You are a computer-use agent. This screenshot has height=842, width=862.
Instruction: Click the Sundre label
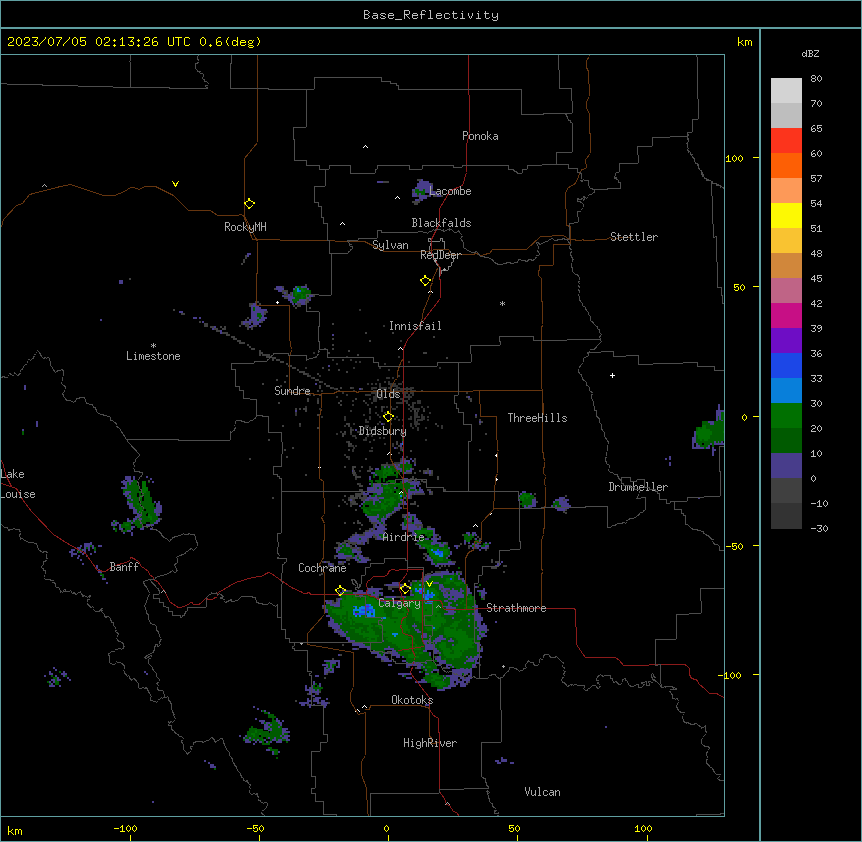(292, 391)
